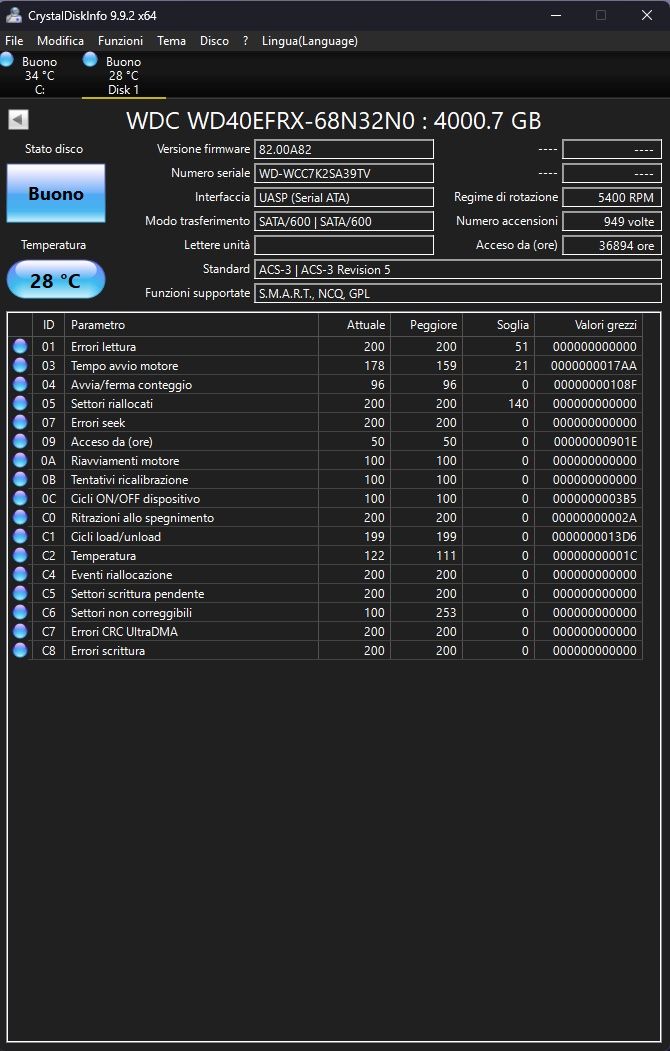The width and height of the screenshot is (670, 1051).
Task: Click raw value 0000000017AA
Action: 594,366
